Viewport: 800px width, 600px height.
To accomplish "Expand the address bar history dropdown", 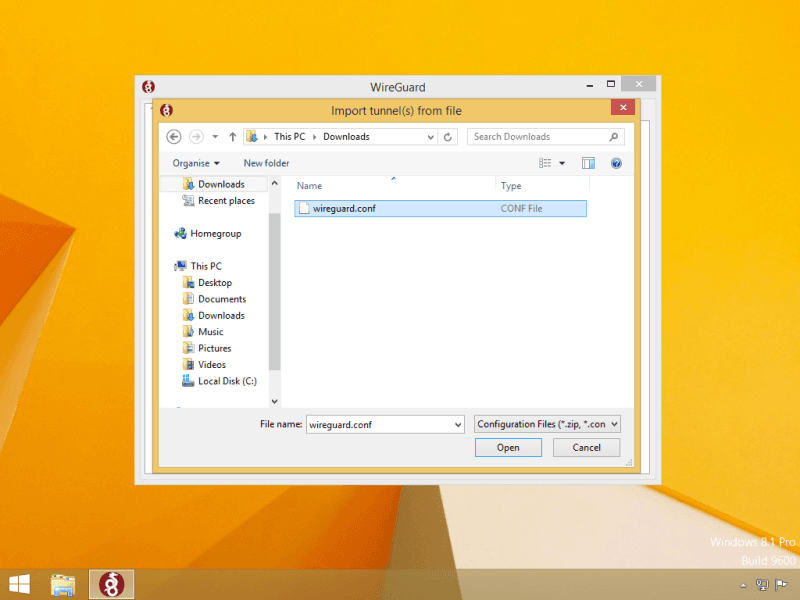I will tap(431, 137).
